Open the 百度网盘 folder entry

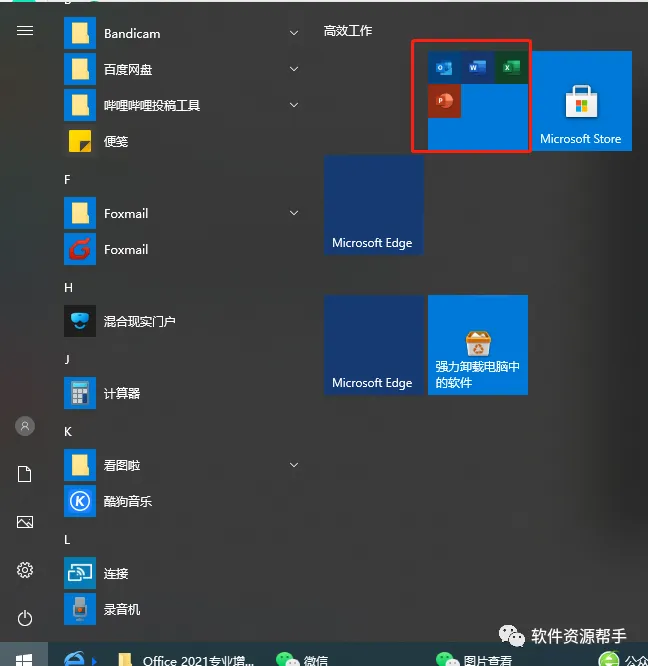point(185,69)
